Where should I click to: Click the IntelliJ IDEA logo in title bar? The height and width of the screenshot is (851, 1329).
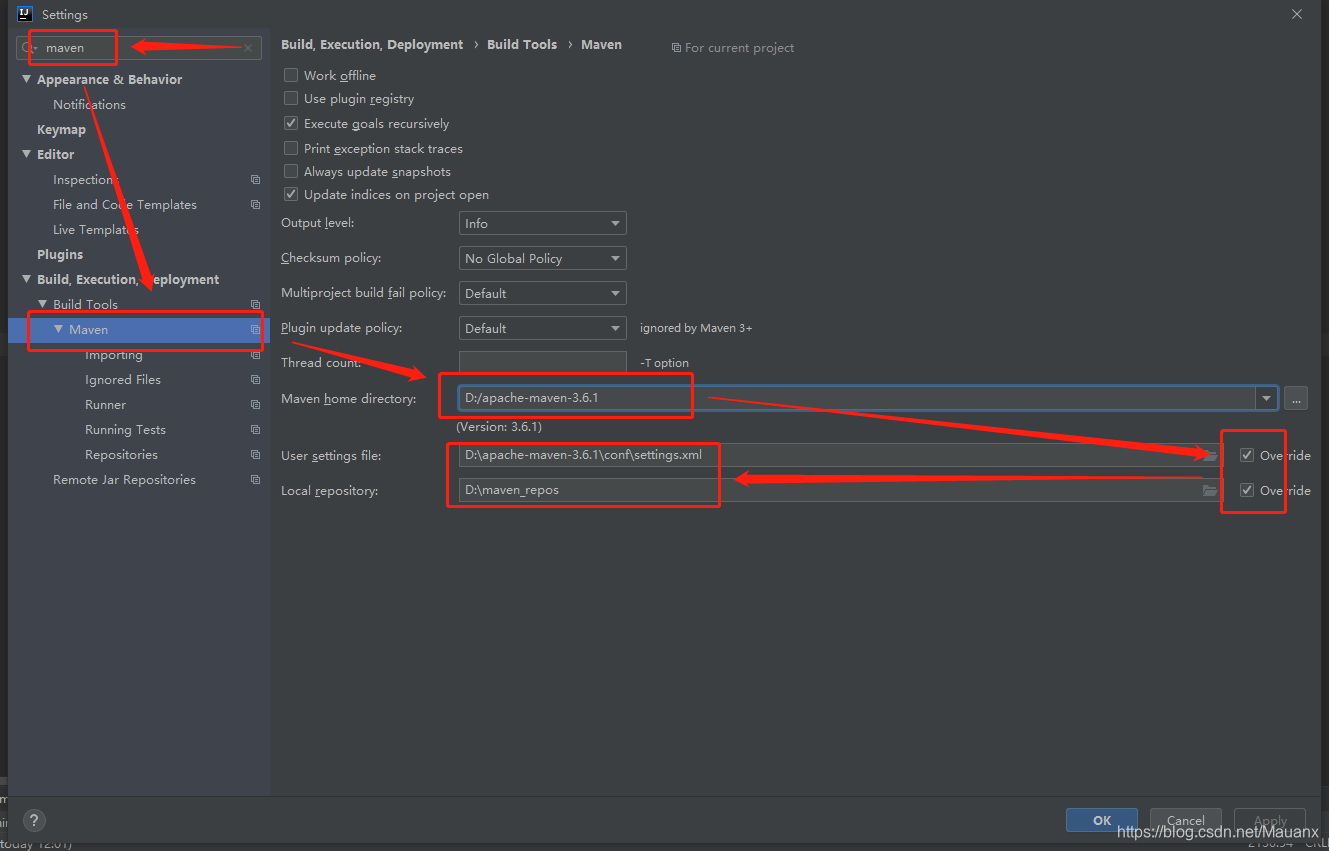click(x=25, y=14)
